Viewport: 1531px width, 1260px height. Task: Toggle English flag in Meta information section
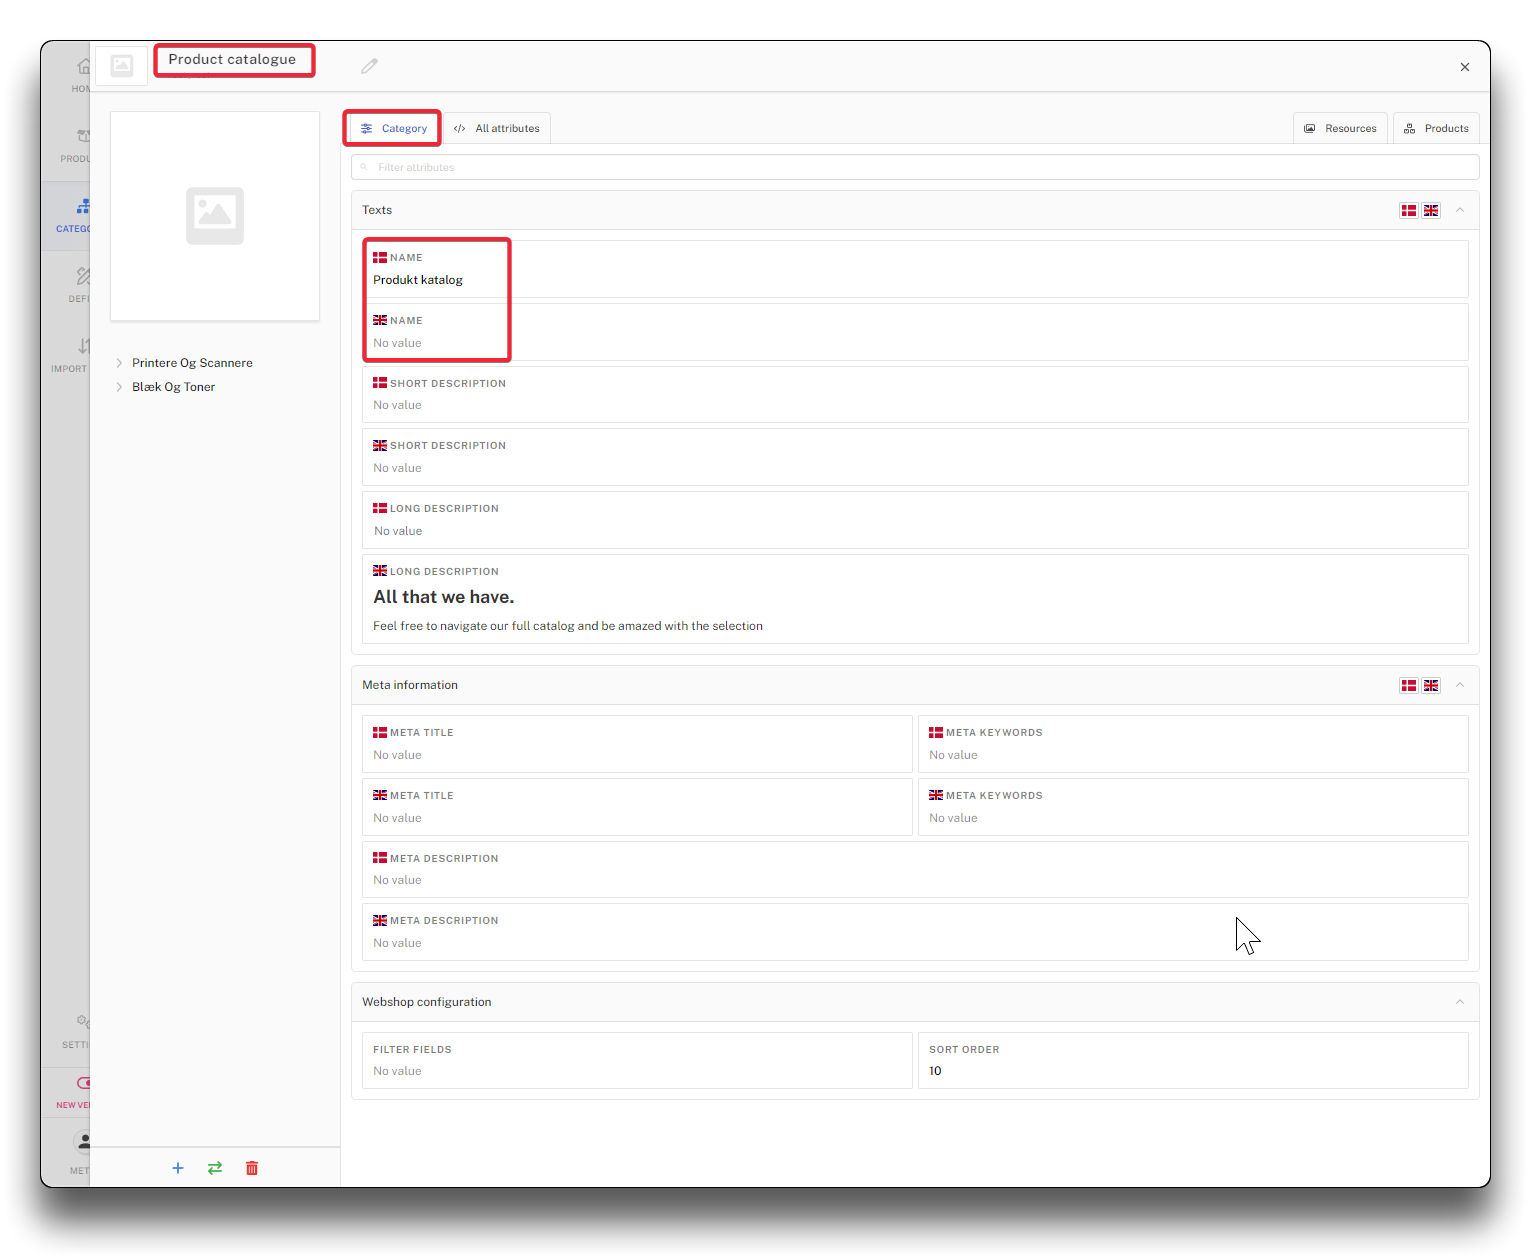pyautogui.click(x=1431, y=686)
